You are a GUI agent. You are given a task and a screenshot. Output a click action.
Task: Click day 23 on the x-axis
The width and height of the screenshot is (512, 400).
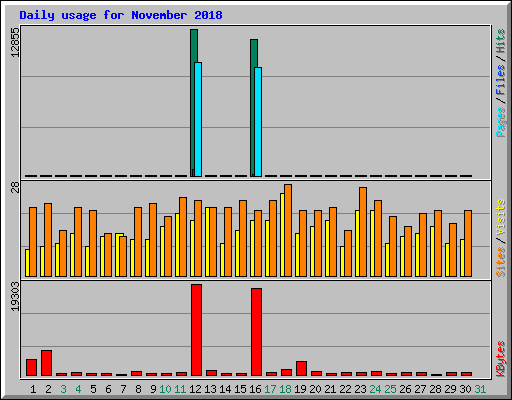360,389
